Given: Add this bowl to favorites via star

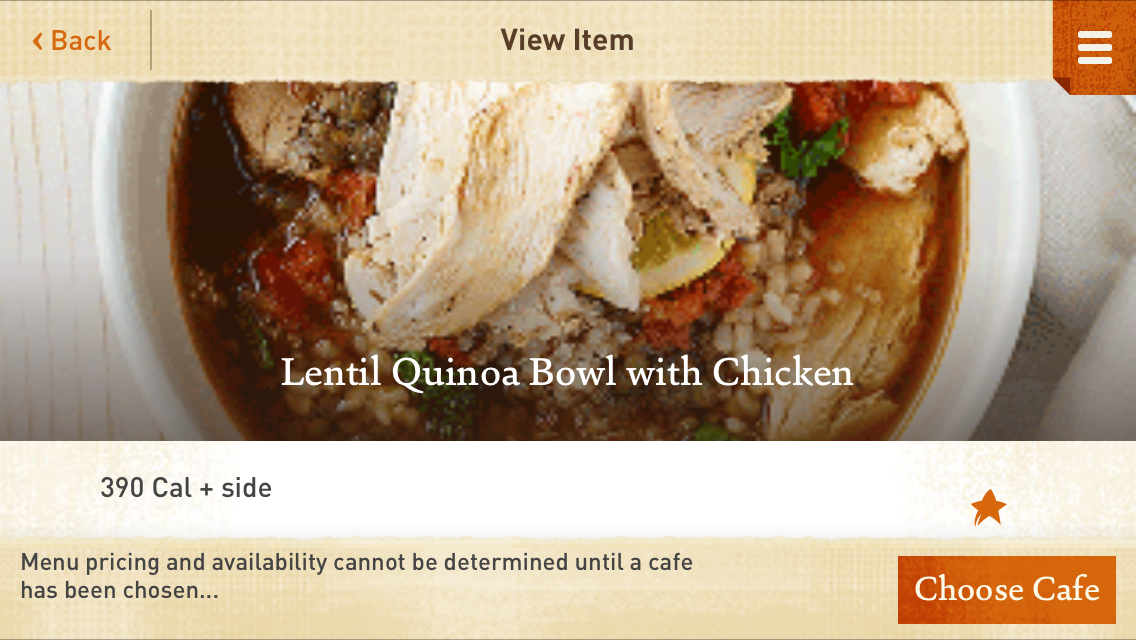Looking at the screenshot, I should (988, 507).
